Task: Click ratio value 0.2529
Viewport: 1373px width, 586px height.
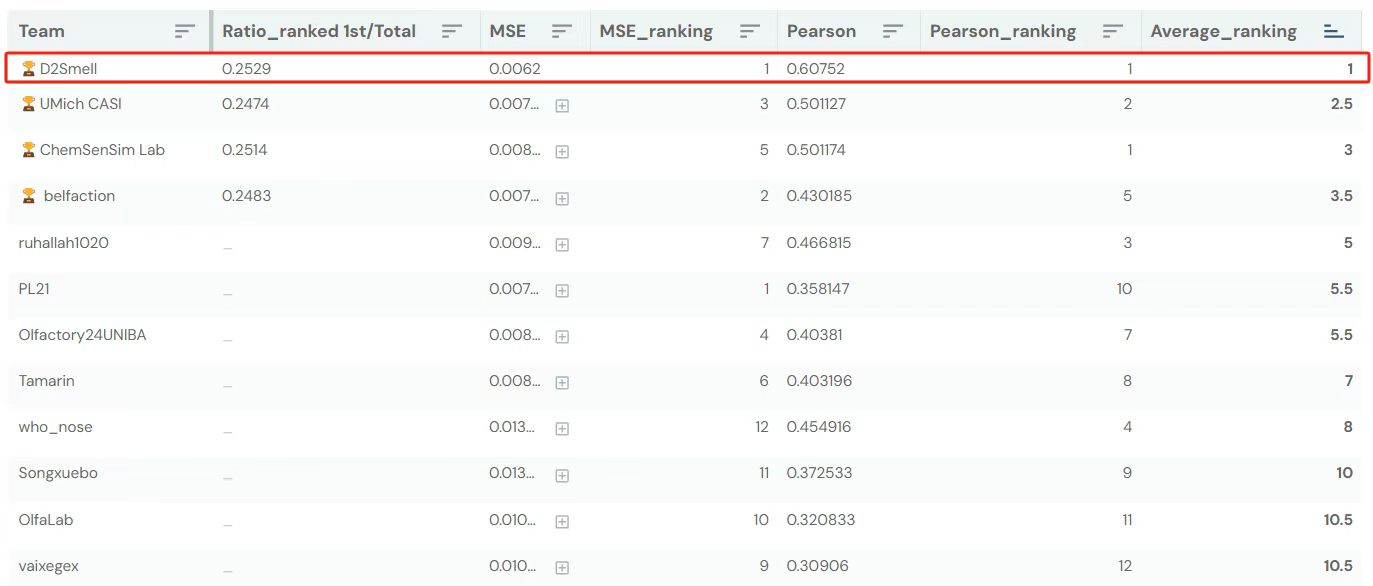Action: pyautogui.click(x=246, y=69)
